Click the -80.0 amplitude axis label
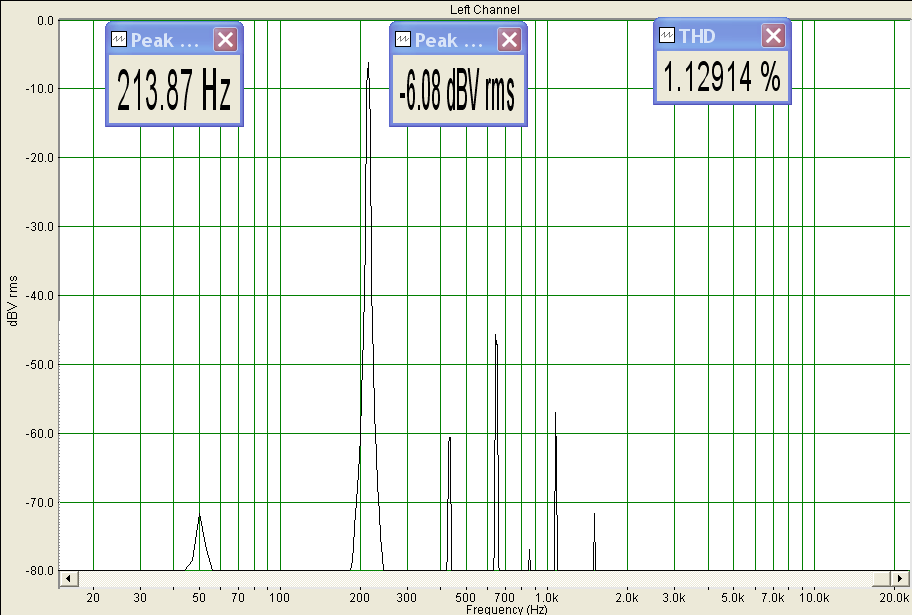Image resolution: width=912 pixels, height=615 pixels. 40,571
